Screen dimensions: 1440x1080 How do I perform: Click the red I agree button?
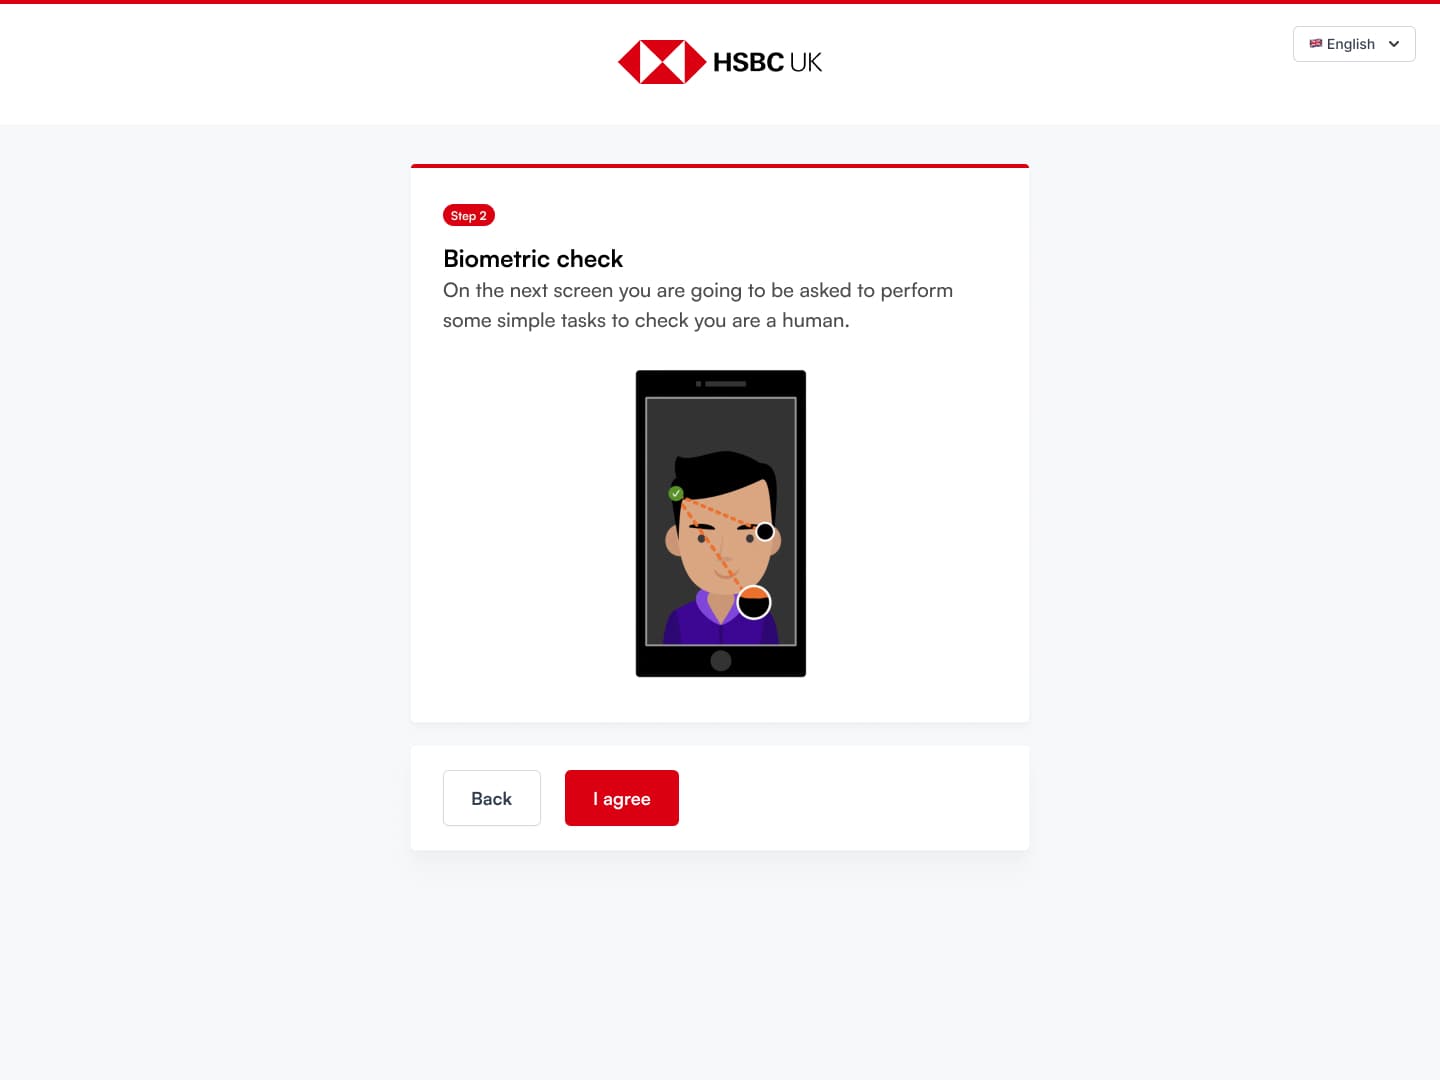[x=622, y=798]
